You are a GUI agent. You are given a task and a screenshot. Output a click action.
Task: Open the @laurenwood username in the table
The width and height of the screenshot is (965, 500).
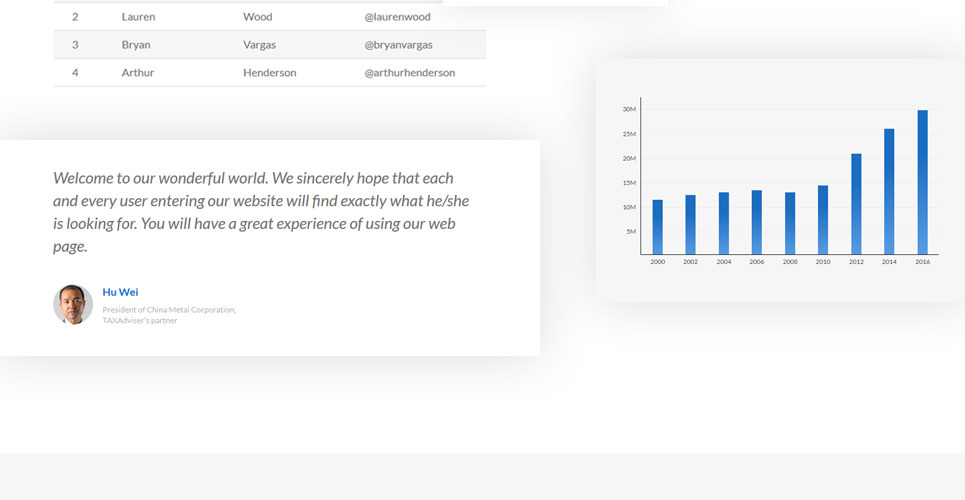pos(397,17)
